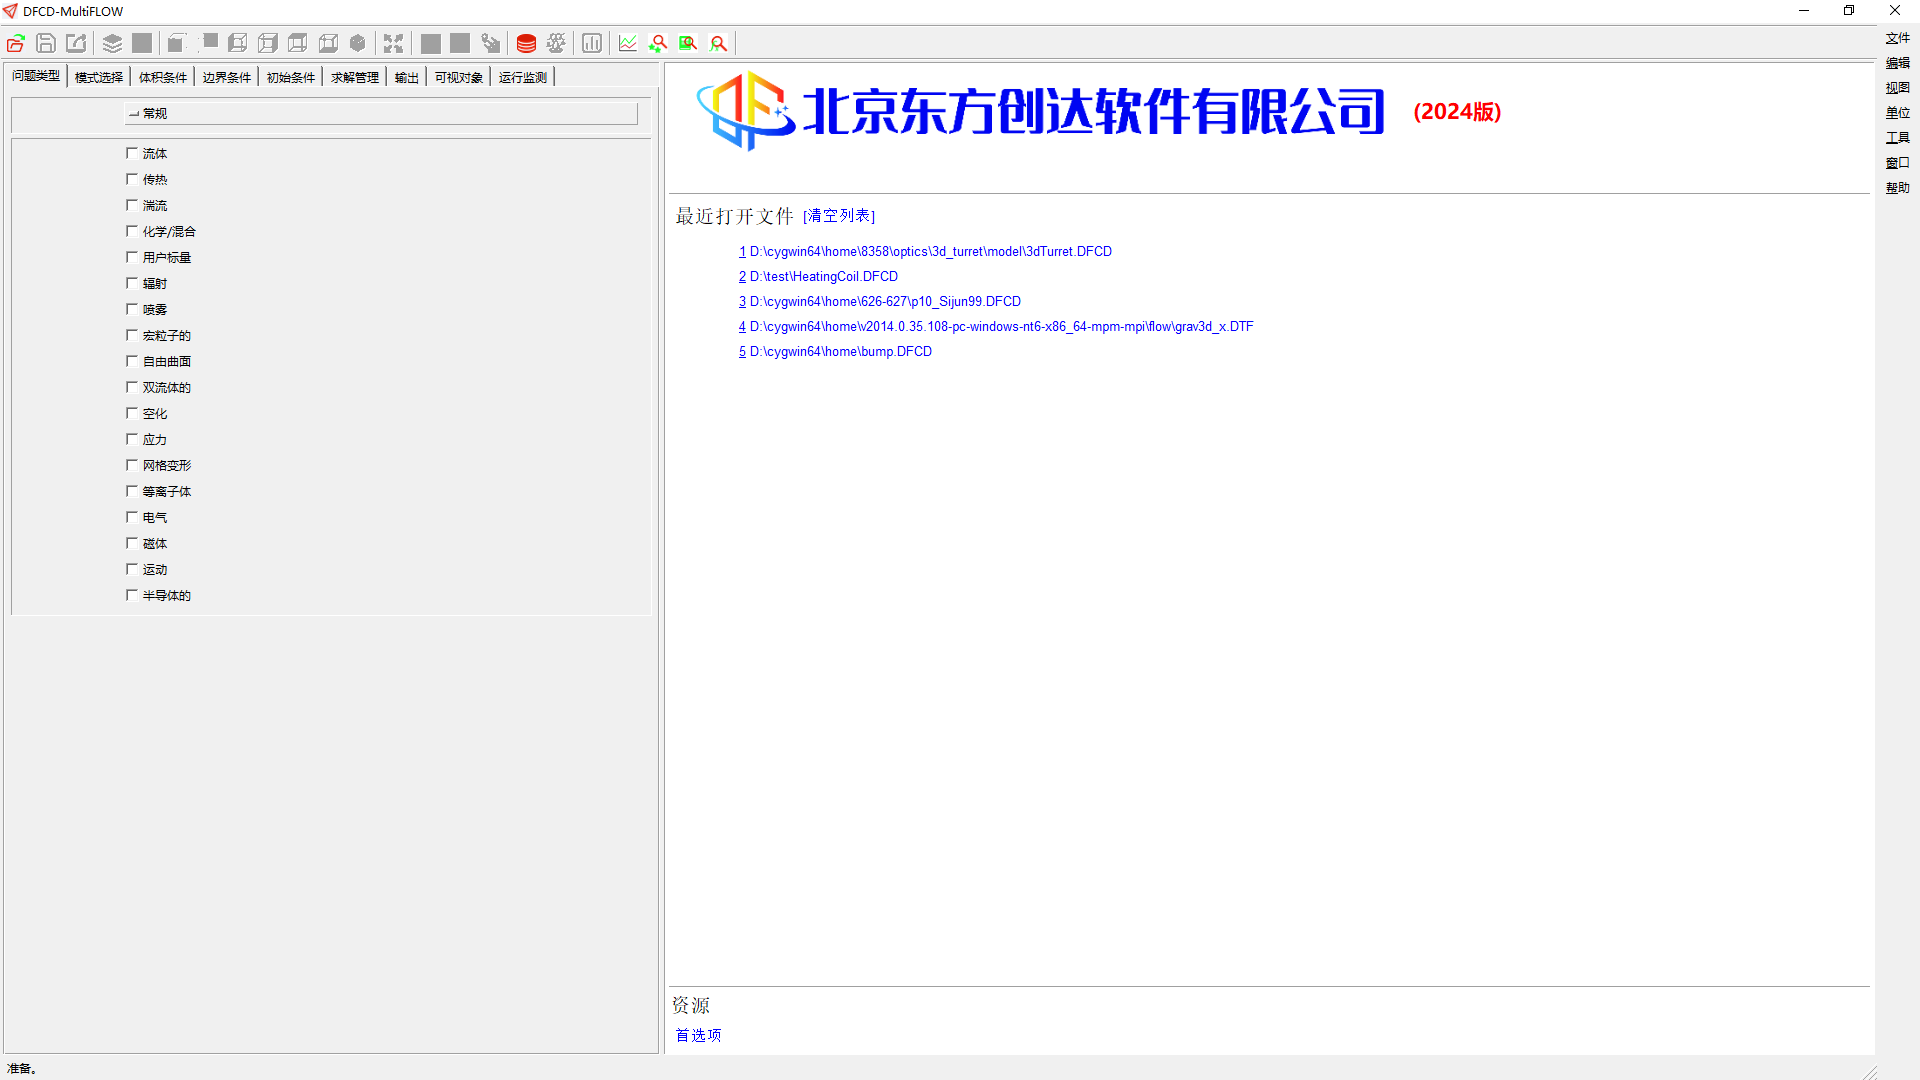Open the 工具 menu
This screenshot has width=1920, height=1080.
click(x=1897, y=138)
